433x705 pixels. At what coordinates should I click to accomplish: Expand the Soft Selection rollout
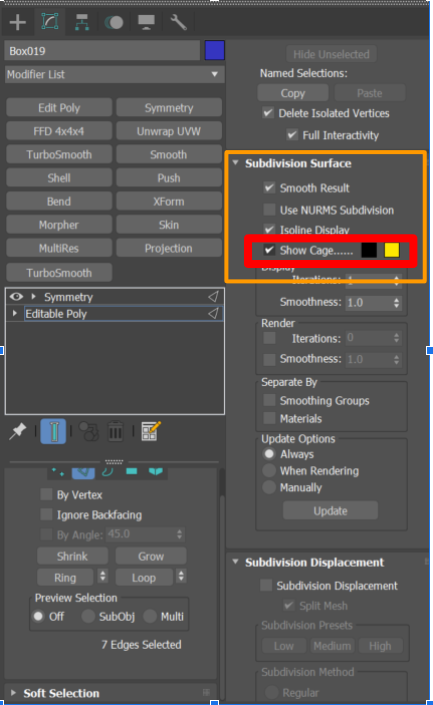pyautogui.click(x=13, y=693)
